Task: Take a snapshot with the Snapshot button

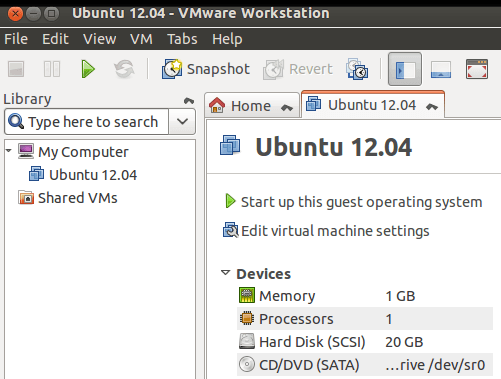Action: tap(206, 69)
